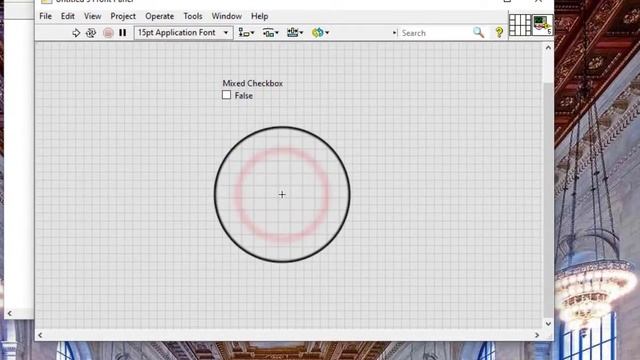Open the Distribute Objects dropdown
The image size is (640, 360).
pos(270,33)
